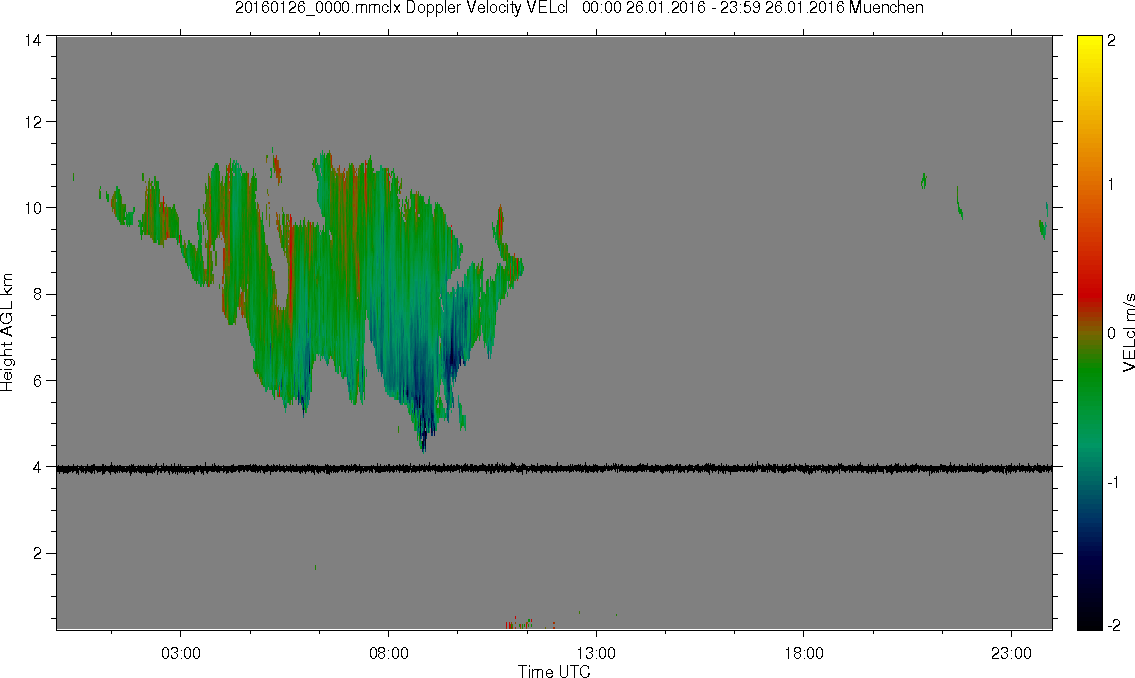Click the black noisy line at 4 km

(554, 469)
